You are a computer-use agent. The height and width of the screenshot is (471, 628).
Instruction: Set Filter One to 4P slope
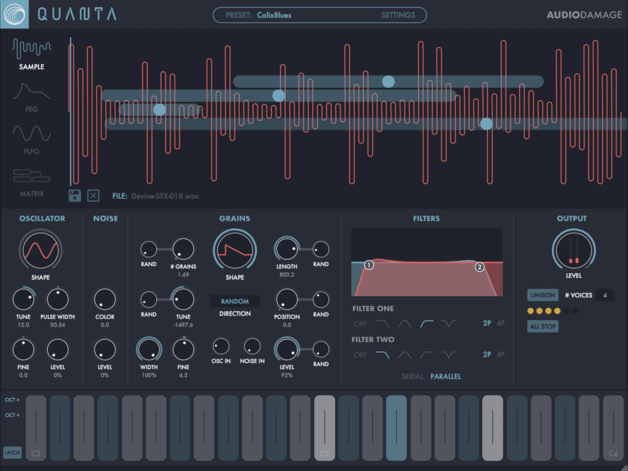(x=501, y=323)
